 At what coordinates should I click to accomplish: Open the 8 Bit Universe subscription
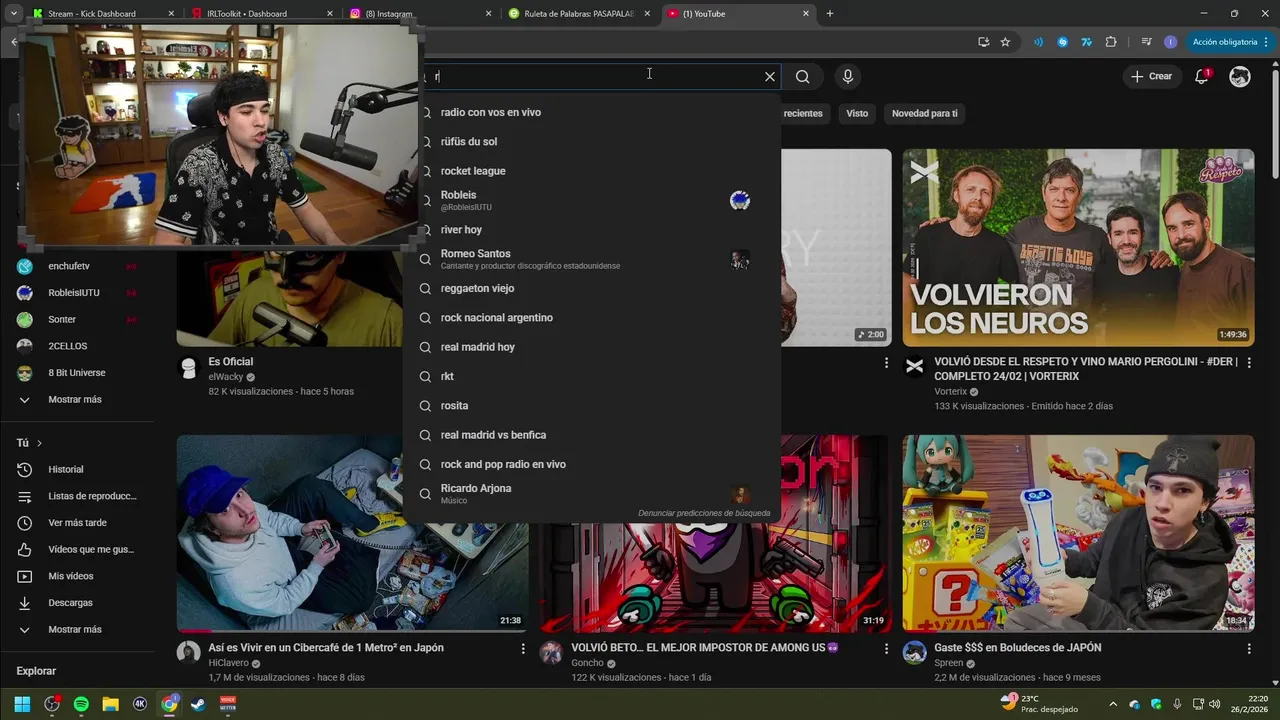[78, 373]
